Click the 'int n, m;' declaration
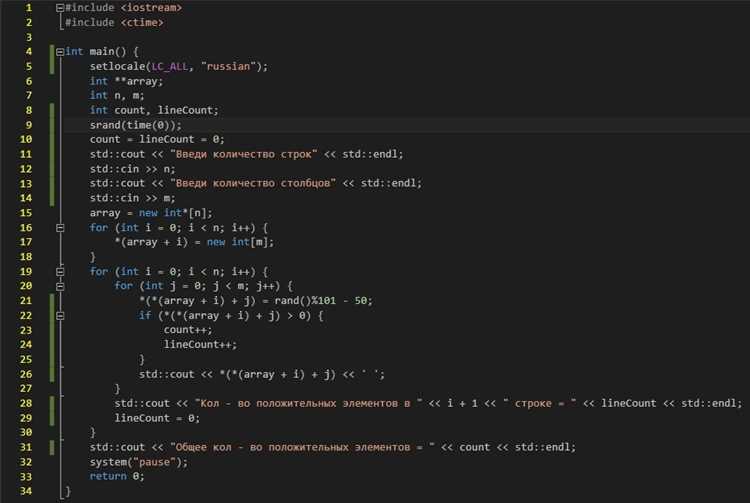The width and height of the screenshot is (750, 503). click(x=117, y=96)
